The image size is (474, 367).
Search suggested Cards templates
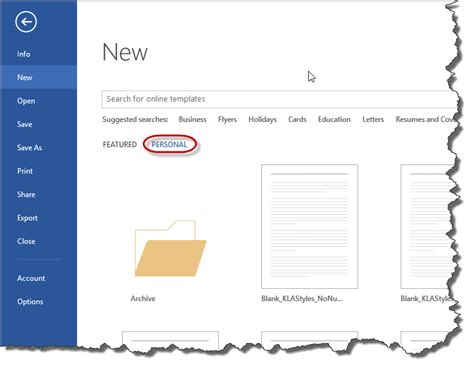(297, 119)
